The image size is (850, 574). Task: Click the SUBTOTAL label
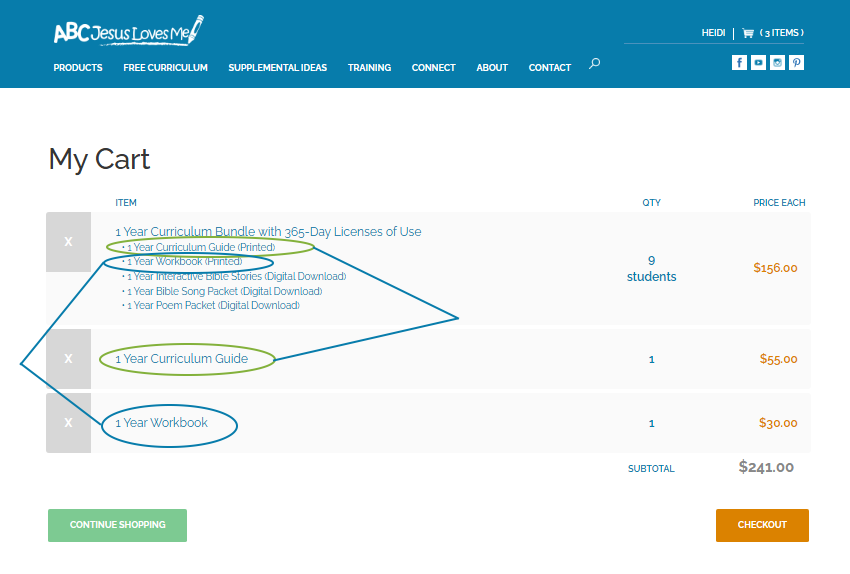click(651, 469)
